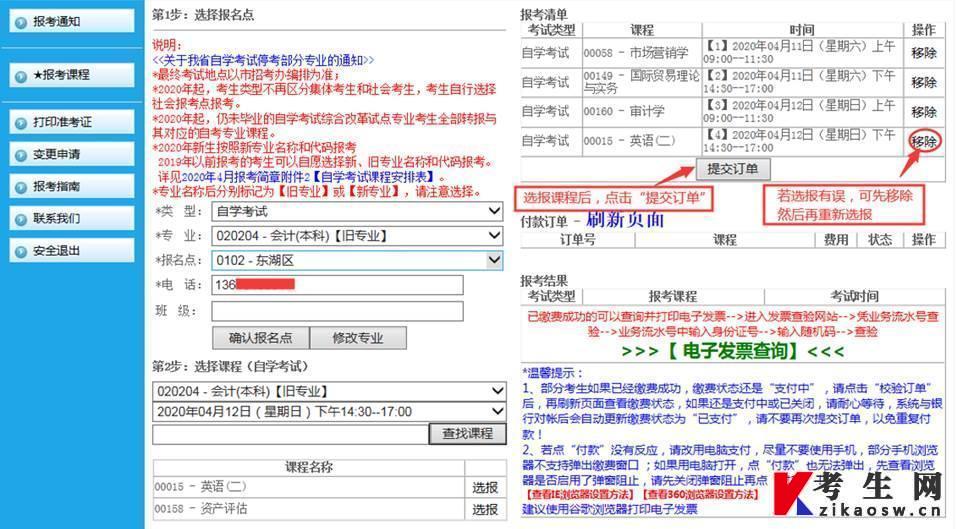The width and height of the screenshot is (956, 529).
Task: Click course name 00015 - 英语(二) in course list
Action: point(200,487)
